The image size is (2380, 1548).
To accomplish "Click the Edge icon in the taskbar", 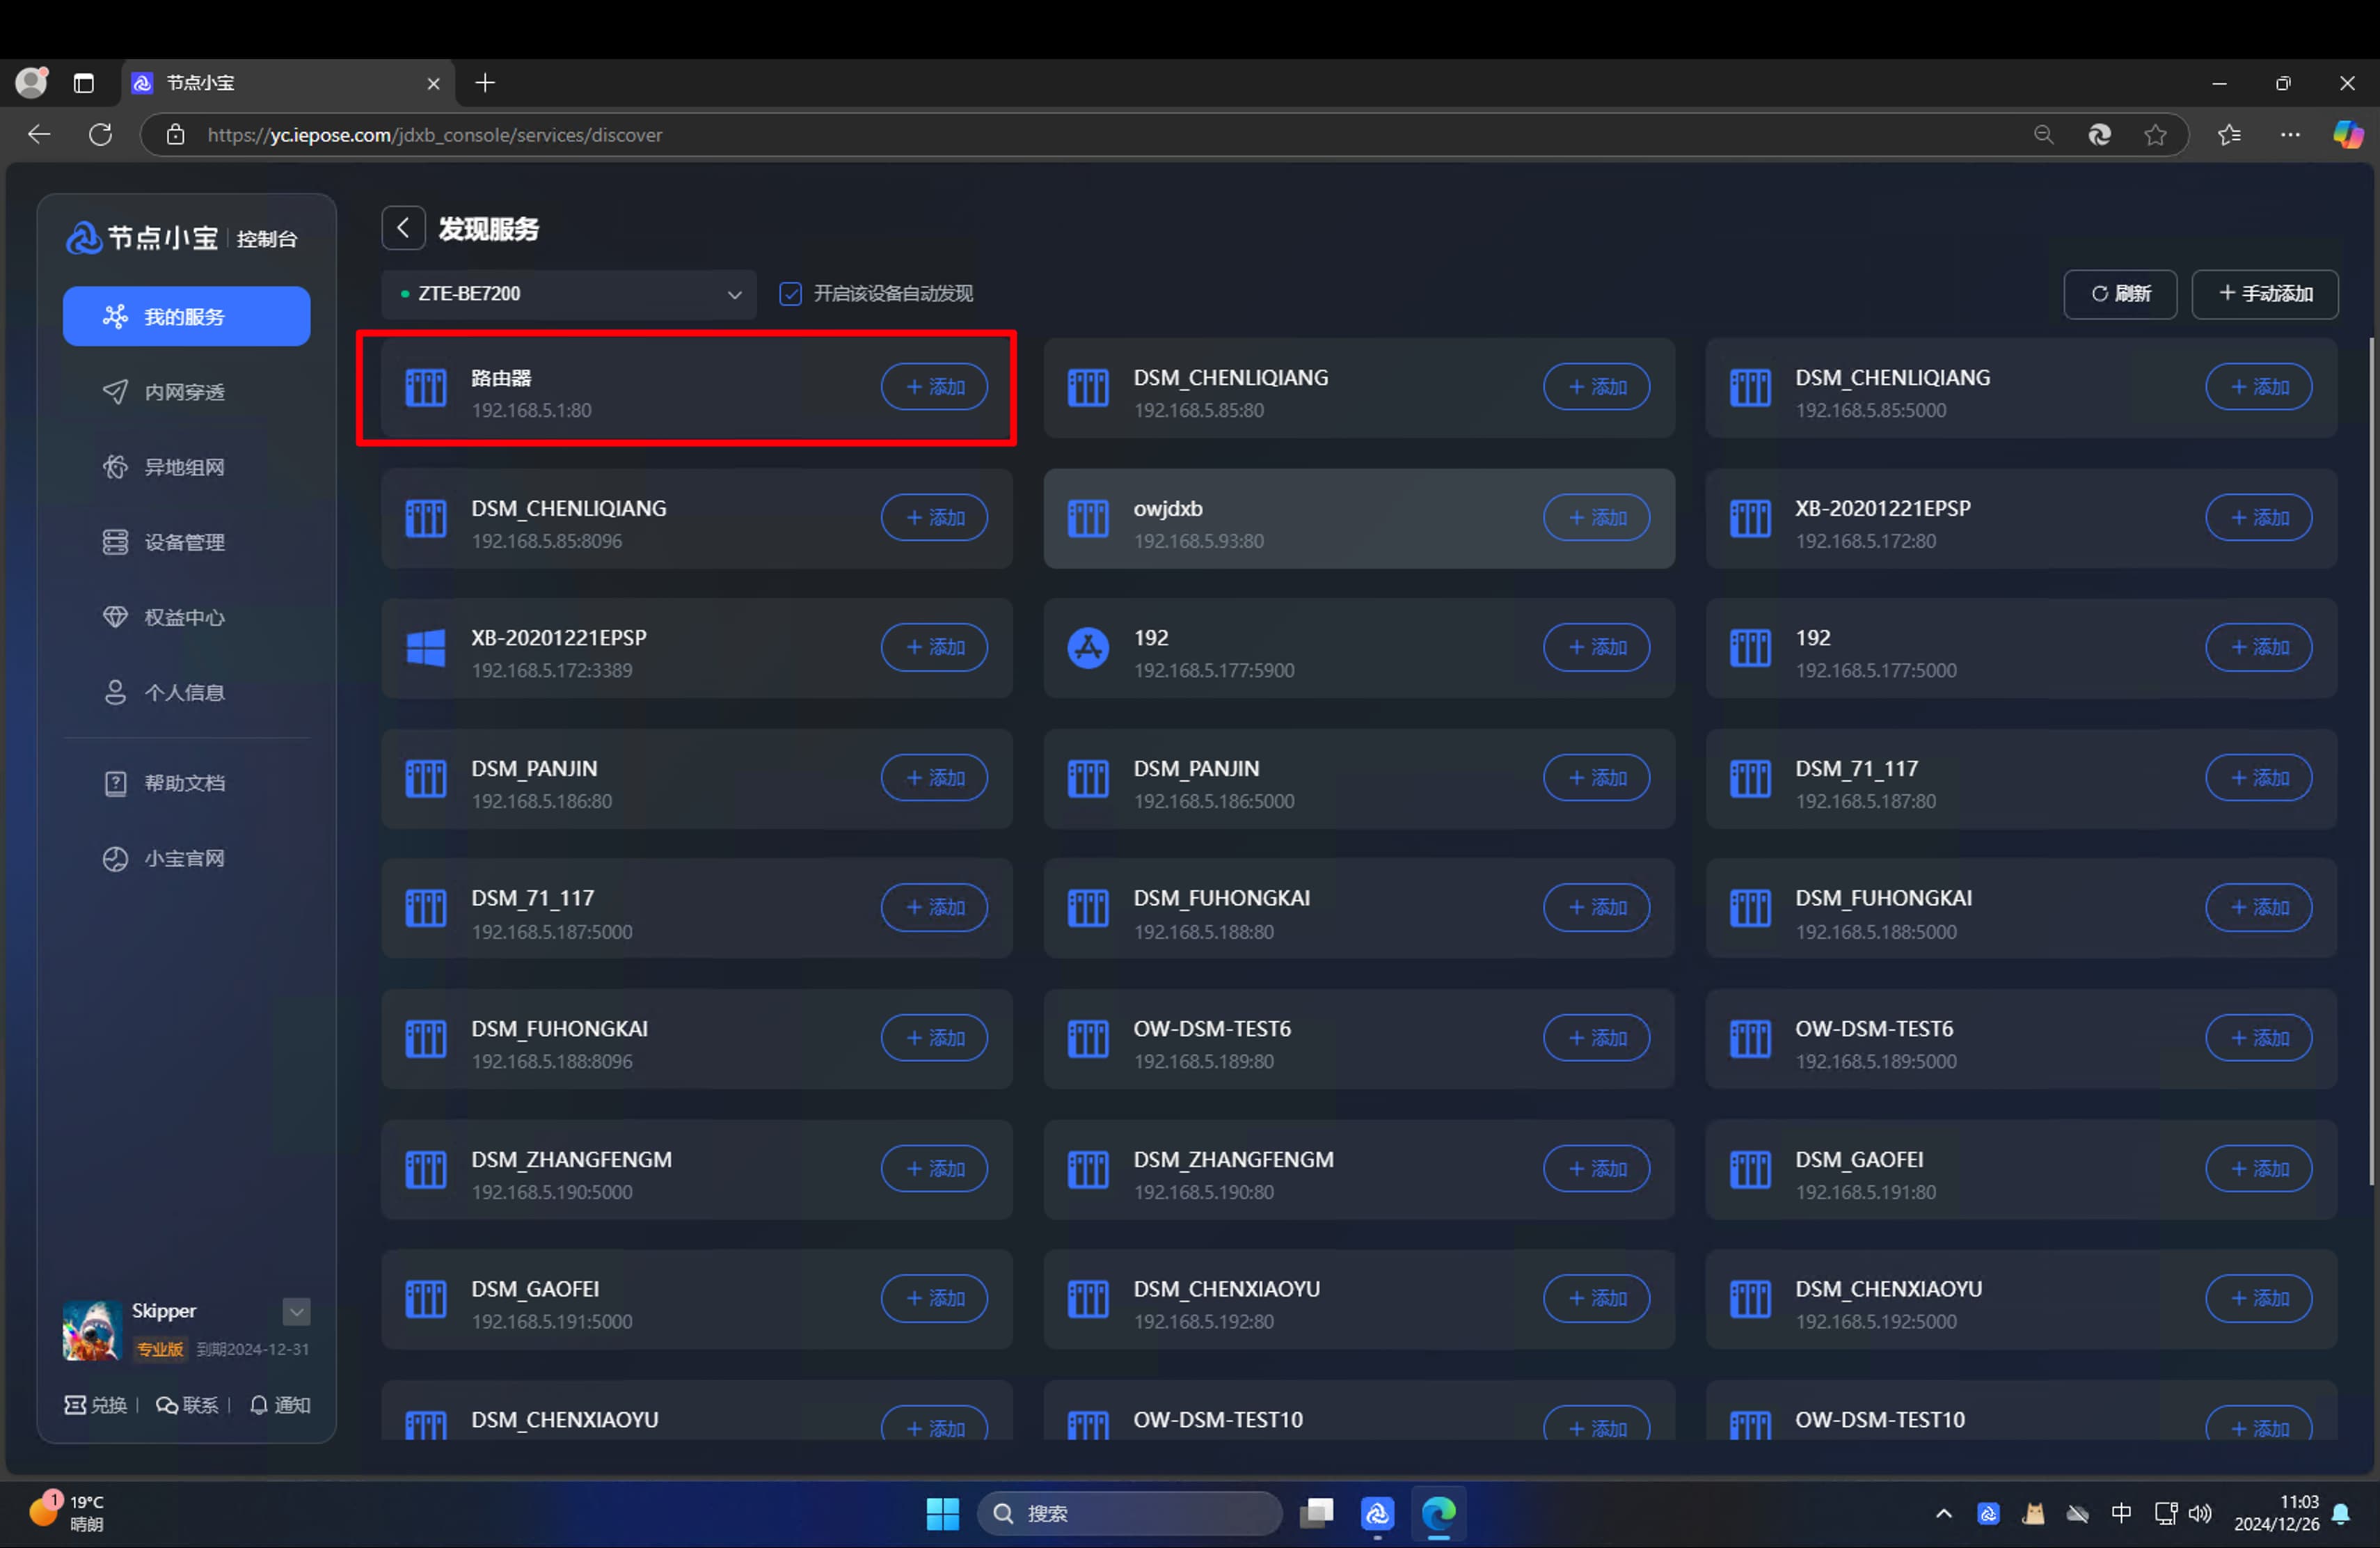I will [x=1438, y=1514].
